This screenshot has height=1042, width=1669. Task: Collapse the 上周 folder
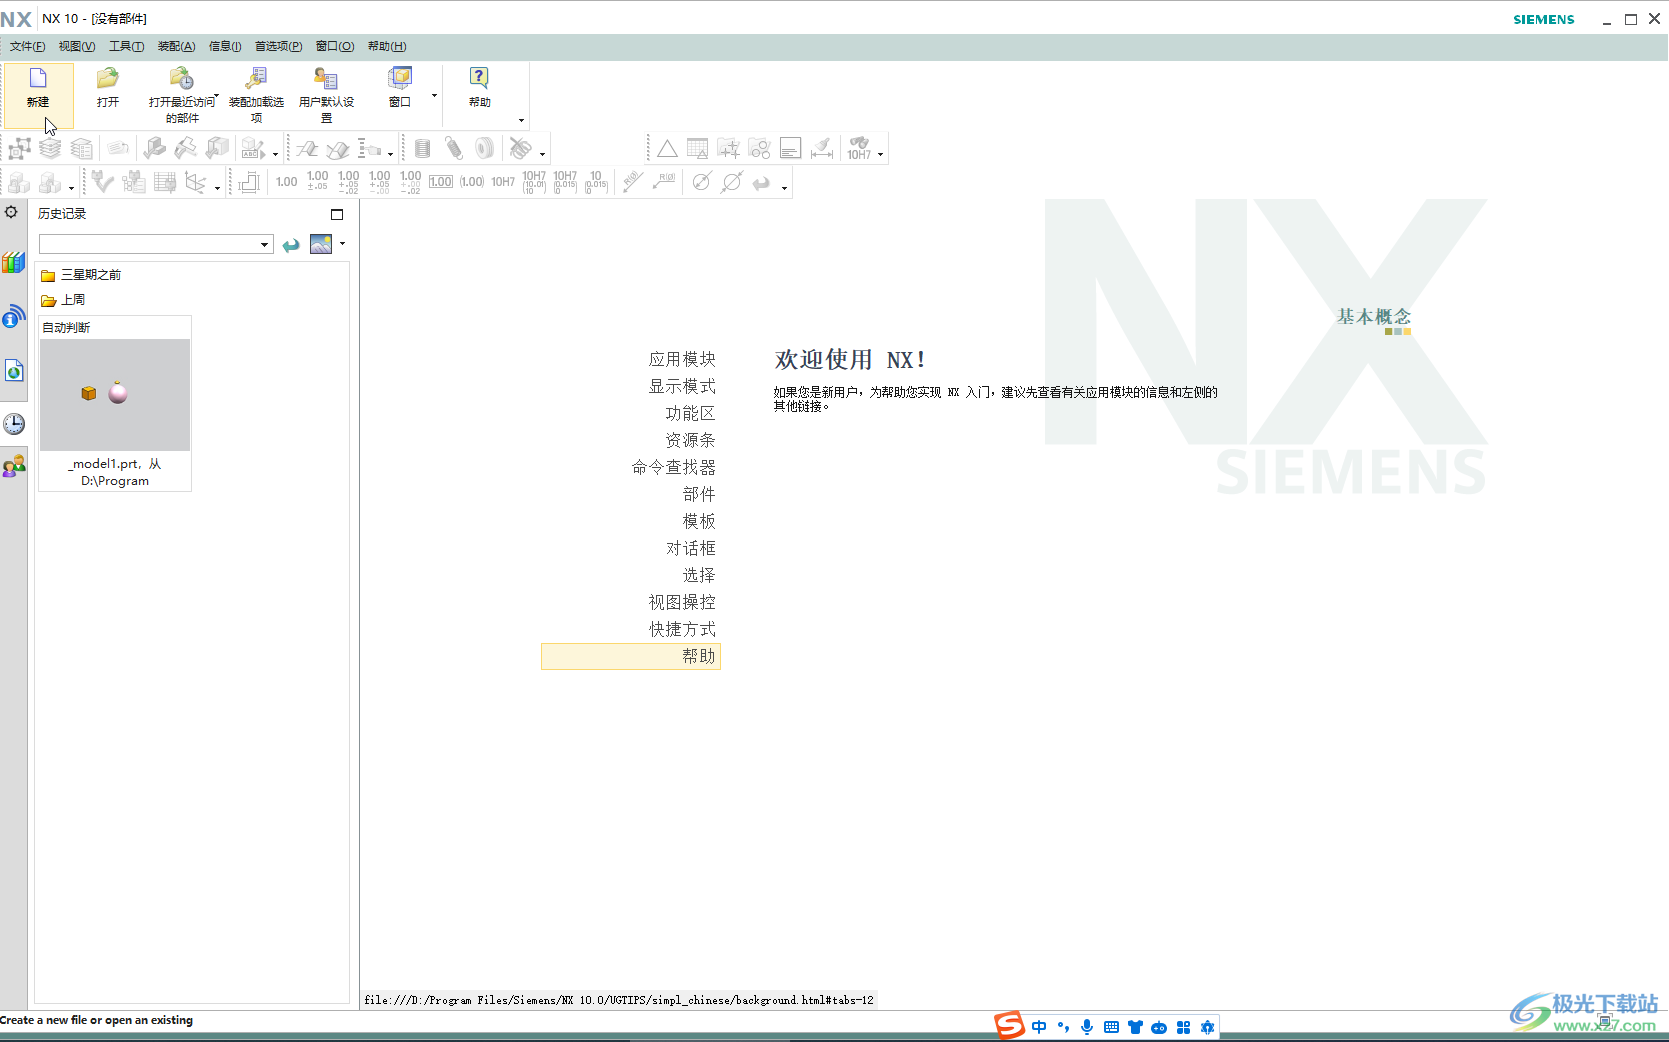pos(63,300)
